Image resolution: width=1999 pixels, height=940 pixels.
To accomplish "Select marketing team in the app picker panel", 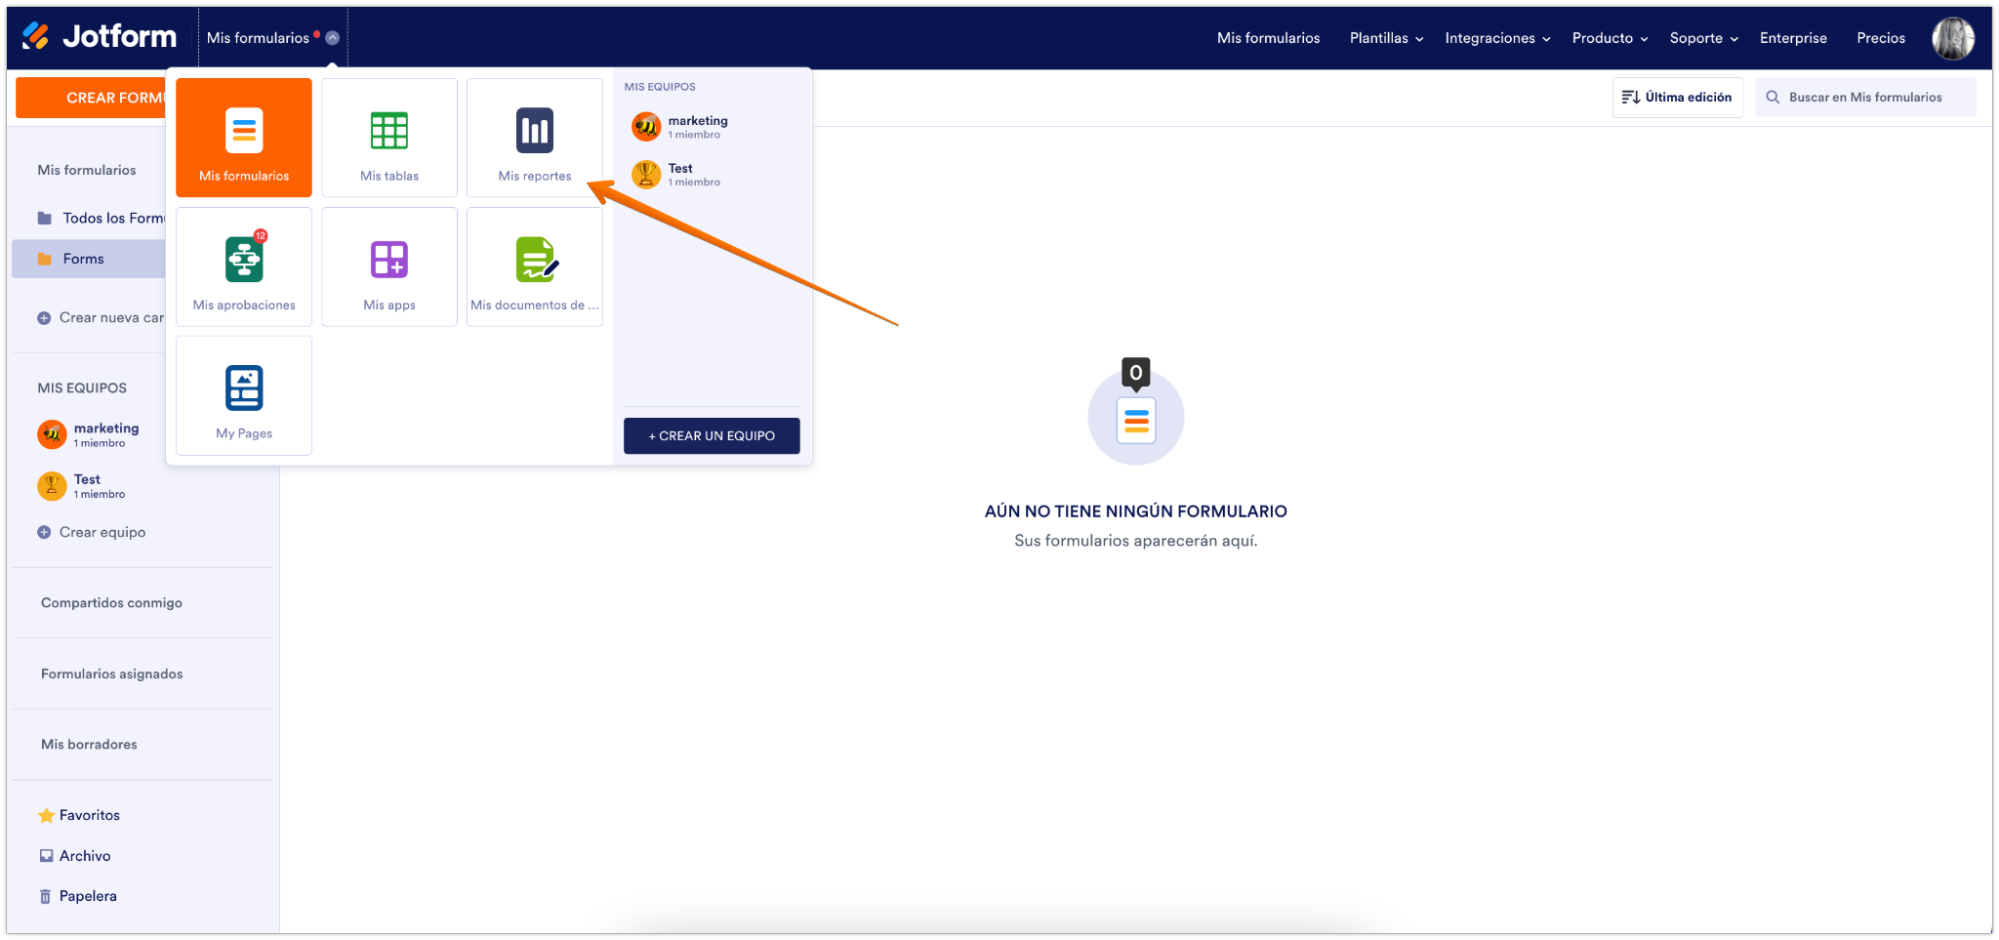I will 680,126.
